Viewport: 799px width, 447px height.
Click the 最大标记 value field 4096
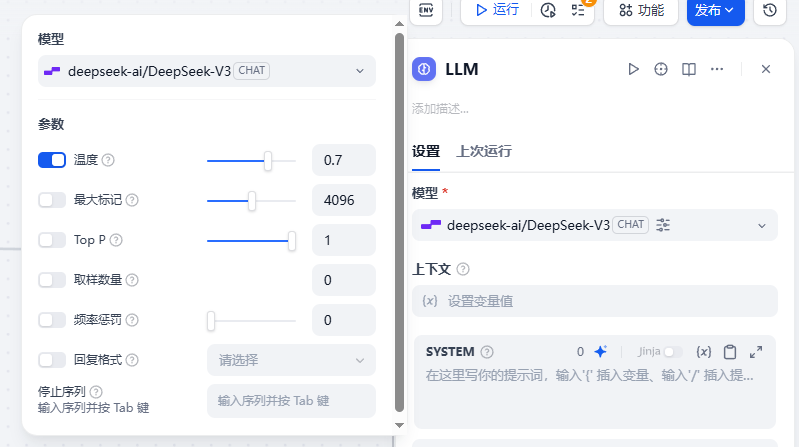(x=344, y=200)
